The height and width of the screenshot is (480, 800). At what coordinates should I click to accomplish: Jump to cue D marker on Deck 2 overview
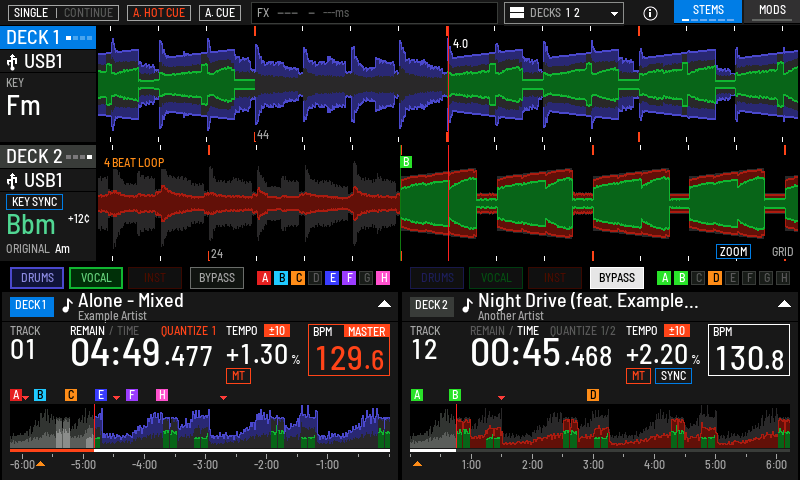point(593,395)
